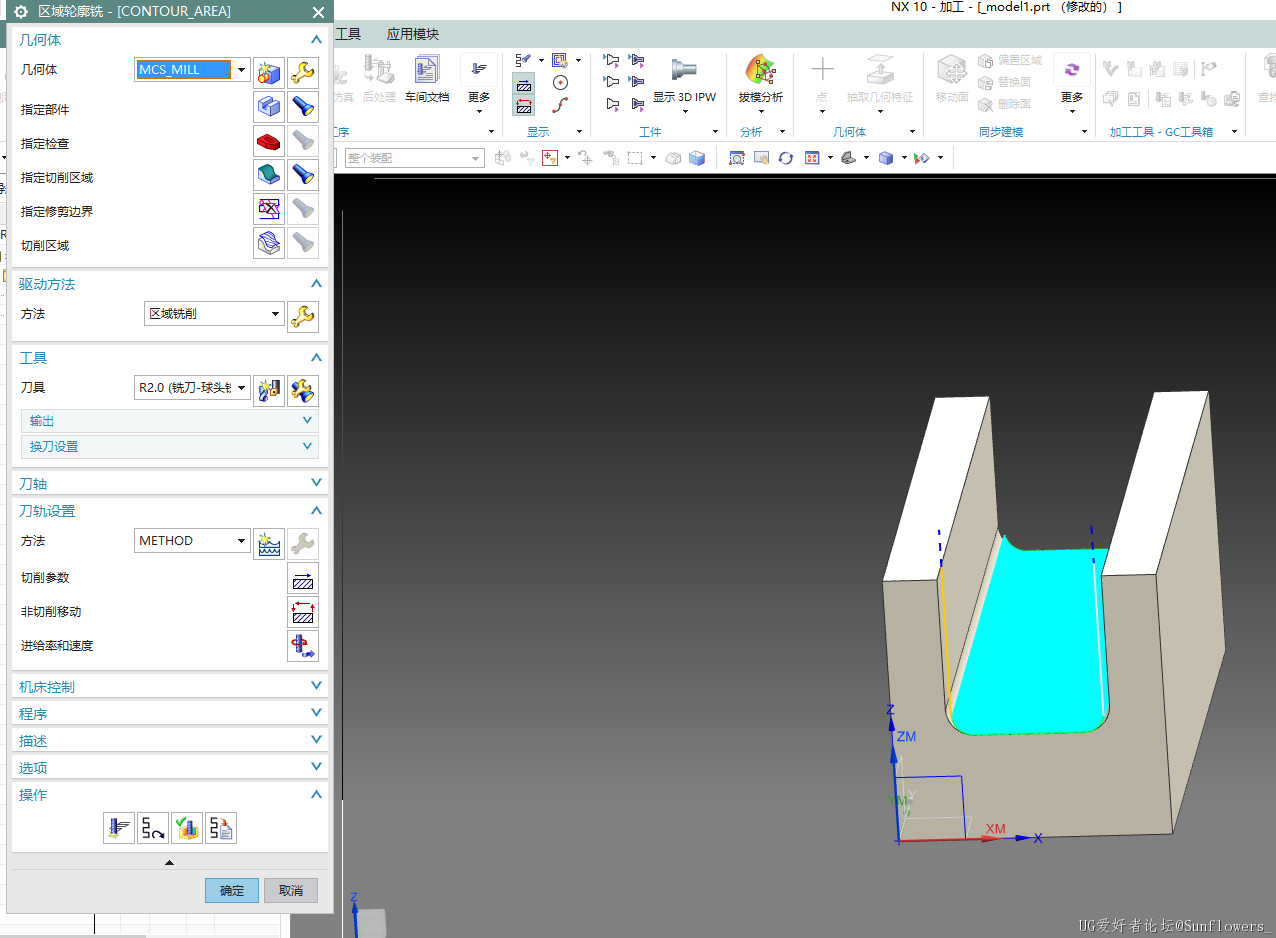Click the XM axis label in viewport
Image resolution: width=1276 pixels, height=938 pixels.
995,829
